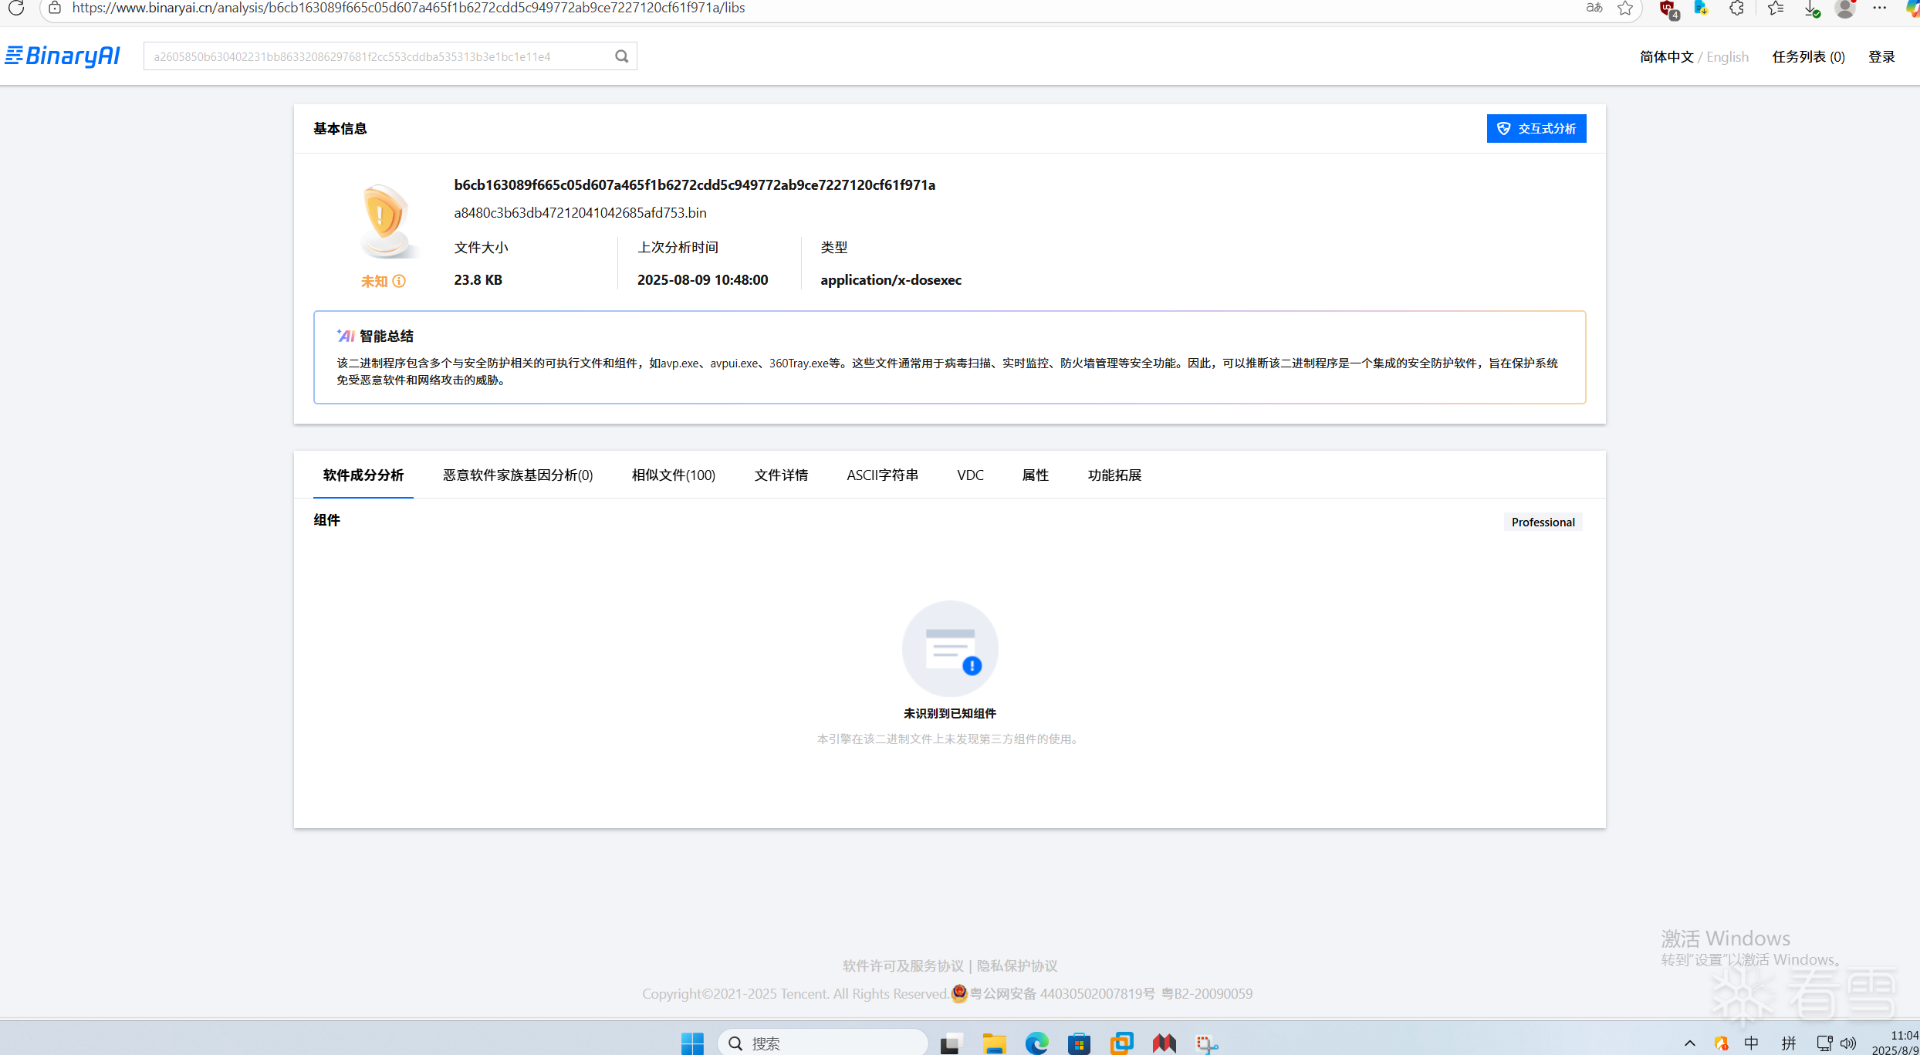Click the 未识别到已知组件 message
Screen dimensions: 1920x1055
click(950, 713)
